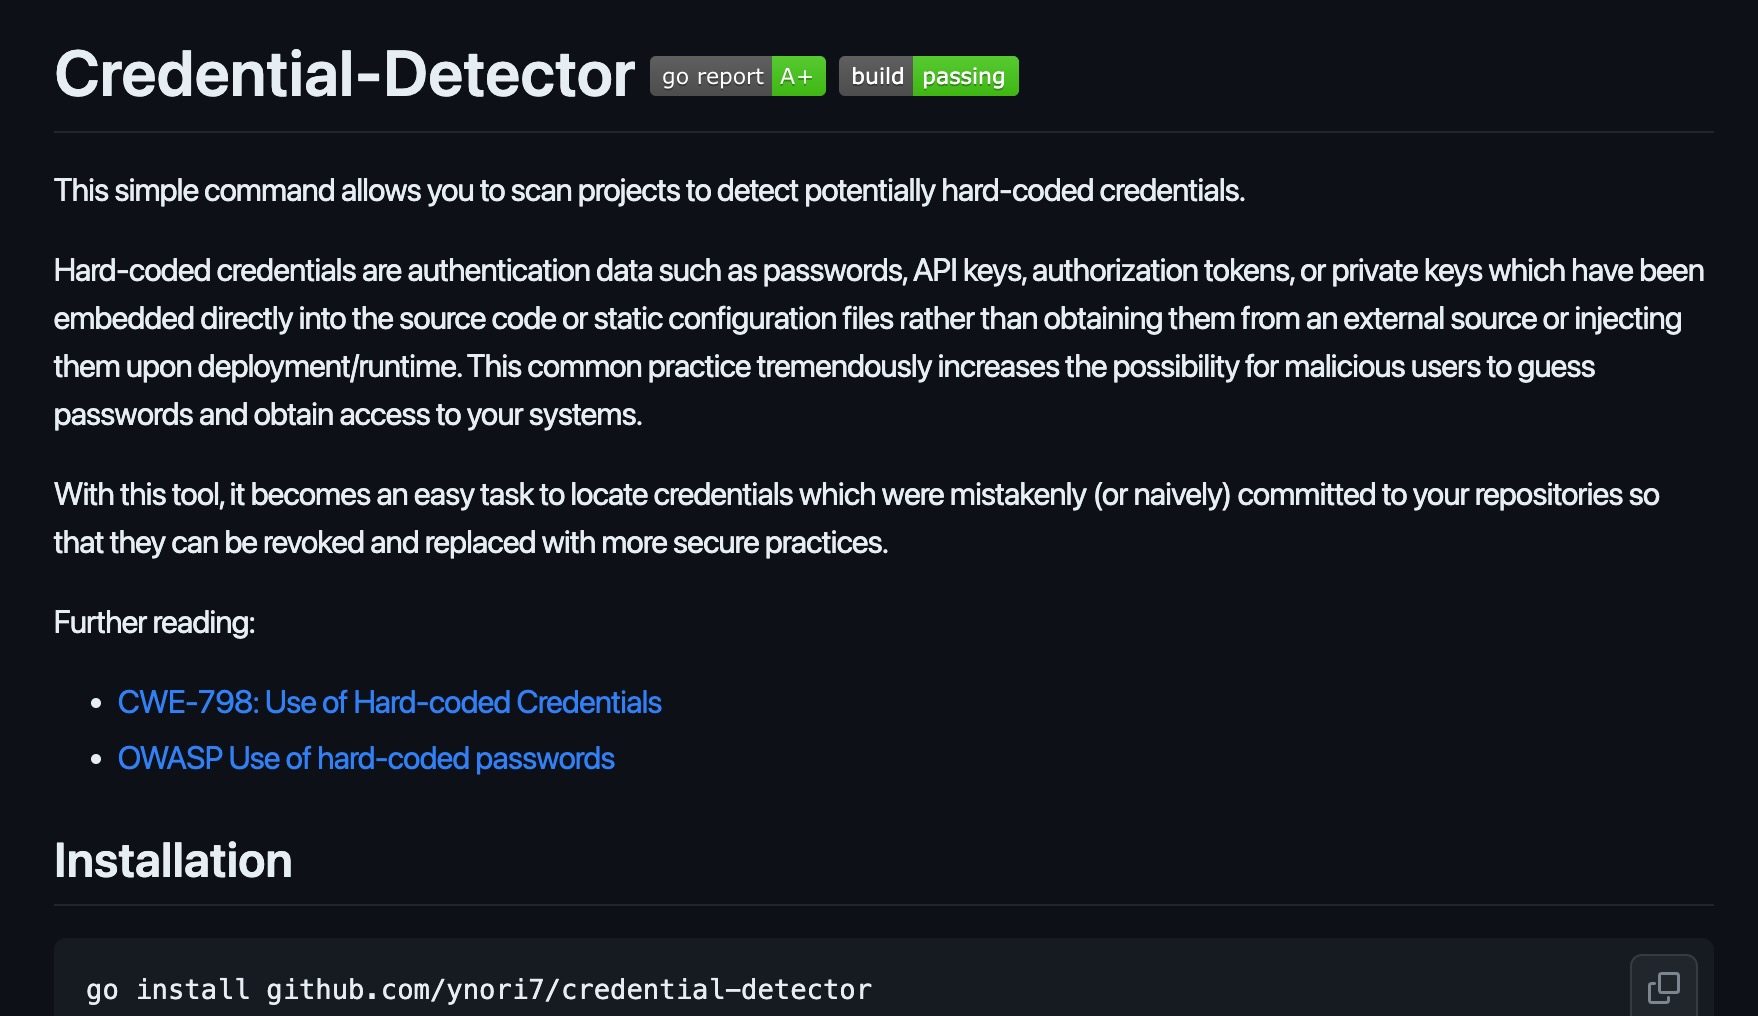Click paragraph starting 'Hard-coded credentials are authentication'
Screen dimensions: 1758x1016
[879, 342]
